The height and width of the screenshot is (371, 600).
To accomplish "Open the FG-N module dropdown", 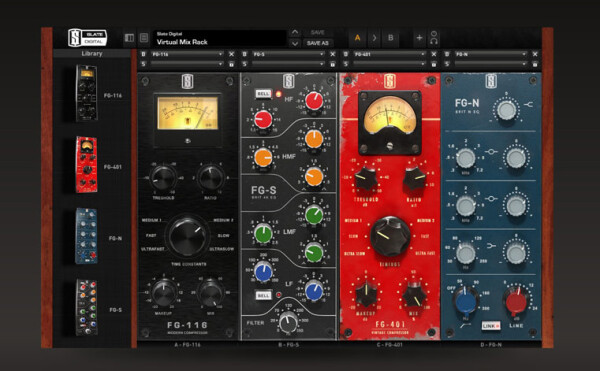I will click(x=491, y=54).
